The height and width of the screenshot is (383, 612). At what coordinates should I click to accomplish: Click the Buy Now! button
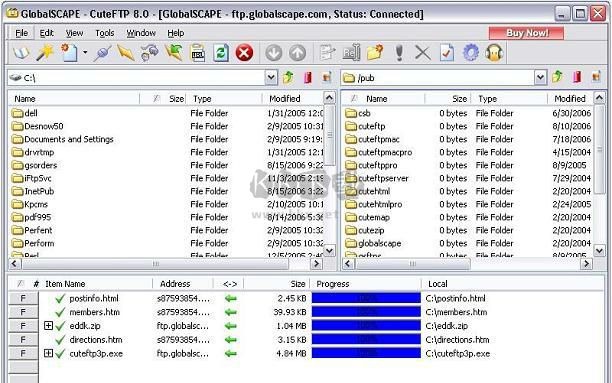point(527,33)
